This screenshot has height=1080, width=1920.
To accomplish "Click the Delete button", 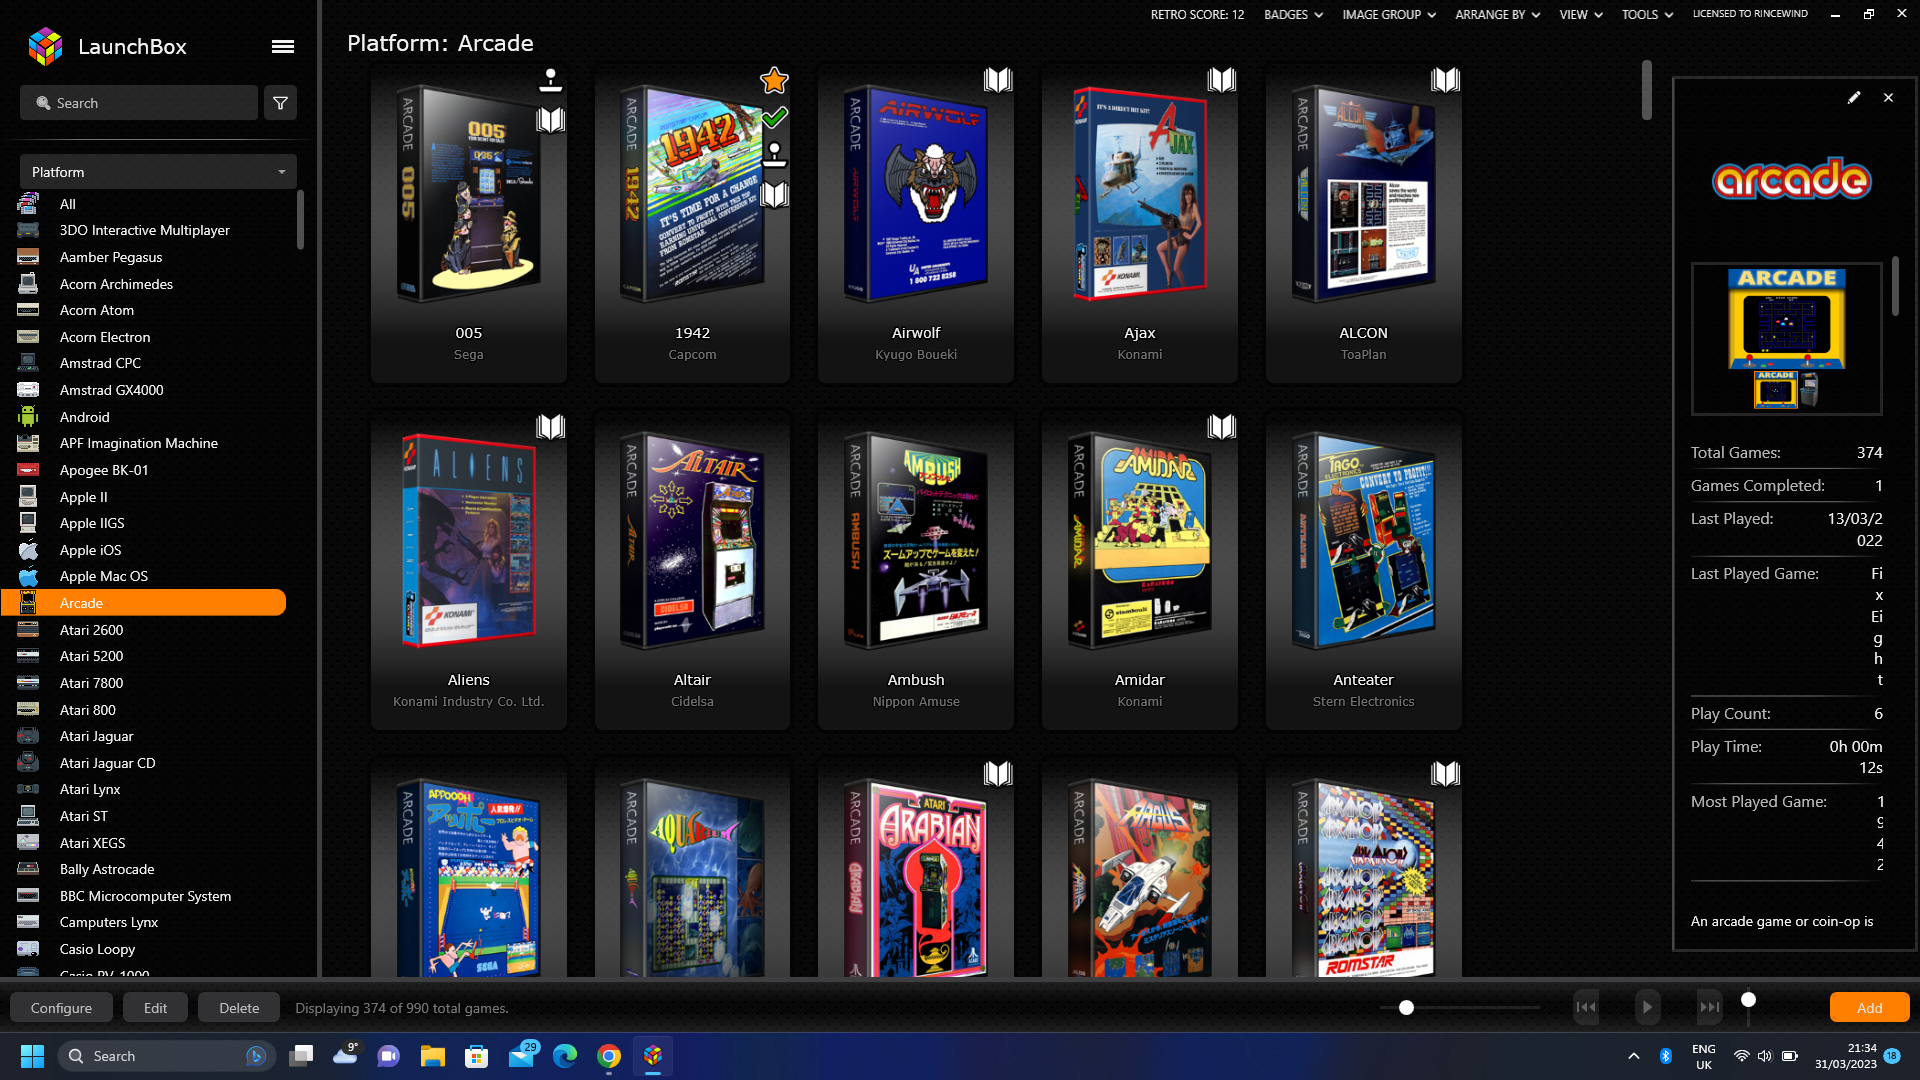I will click(239, 1008).
